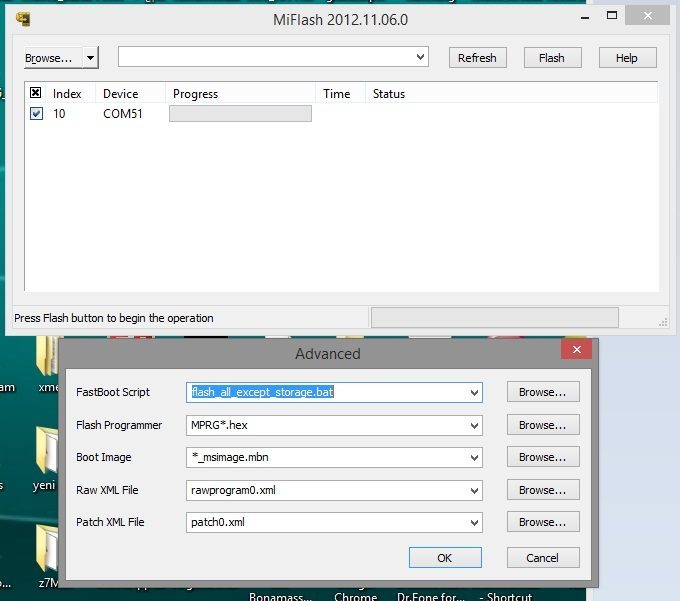Browse for the Raw XML File
The height and width of the screenshot is (601, 680).
[542, 490]
